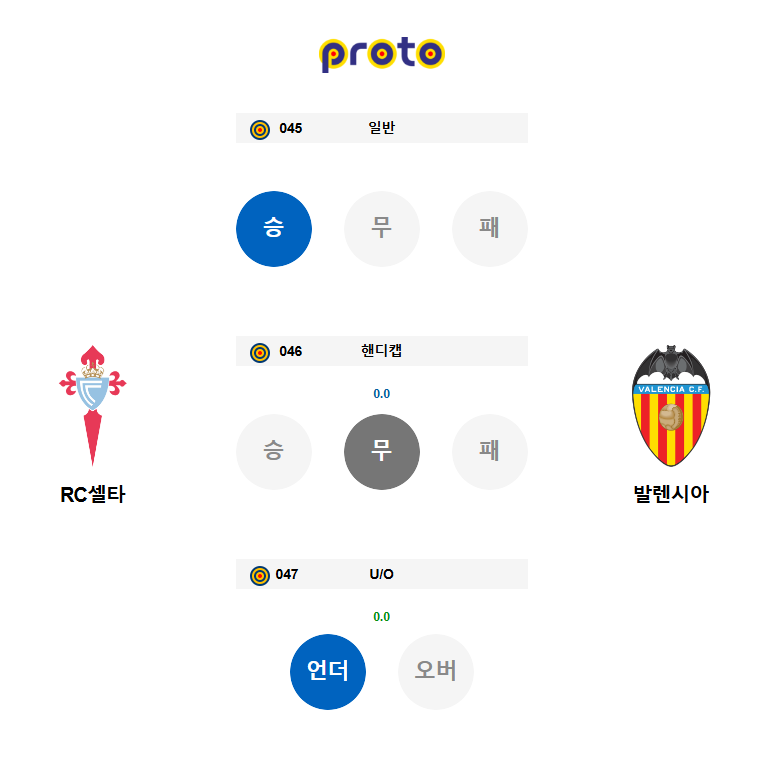
Task: Click the 046 핸디캡 header bar
Action: click(x=382, y=351)
